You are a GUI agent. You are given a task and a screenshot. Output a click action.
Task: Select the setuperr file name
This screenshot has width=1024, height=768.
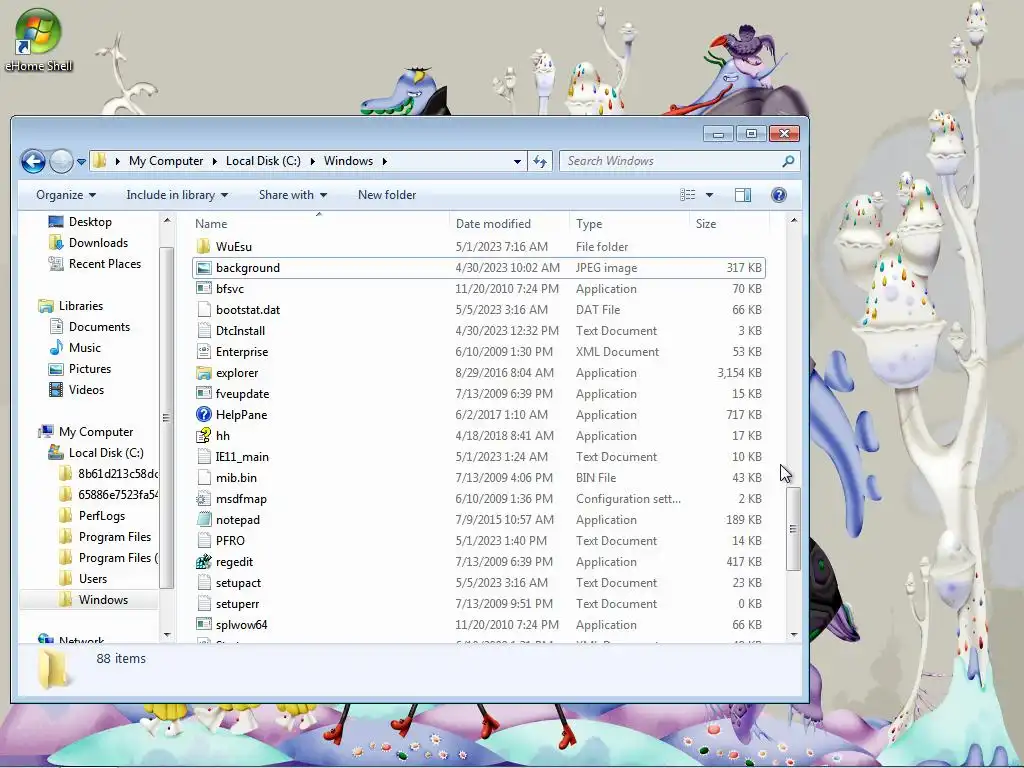coord(237,603)
